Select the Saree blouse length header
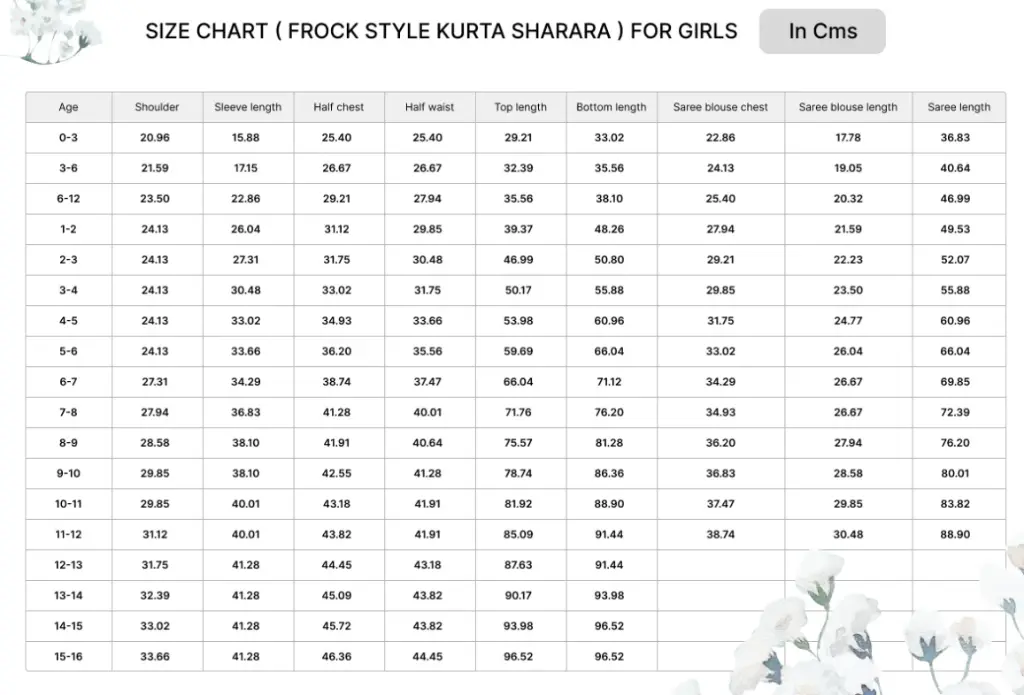 coord(848,107)
